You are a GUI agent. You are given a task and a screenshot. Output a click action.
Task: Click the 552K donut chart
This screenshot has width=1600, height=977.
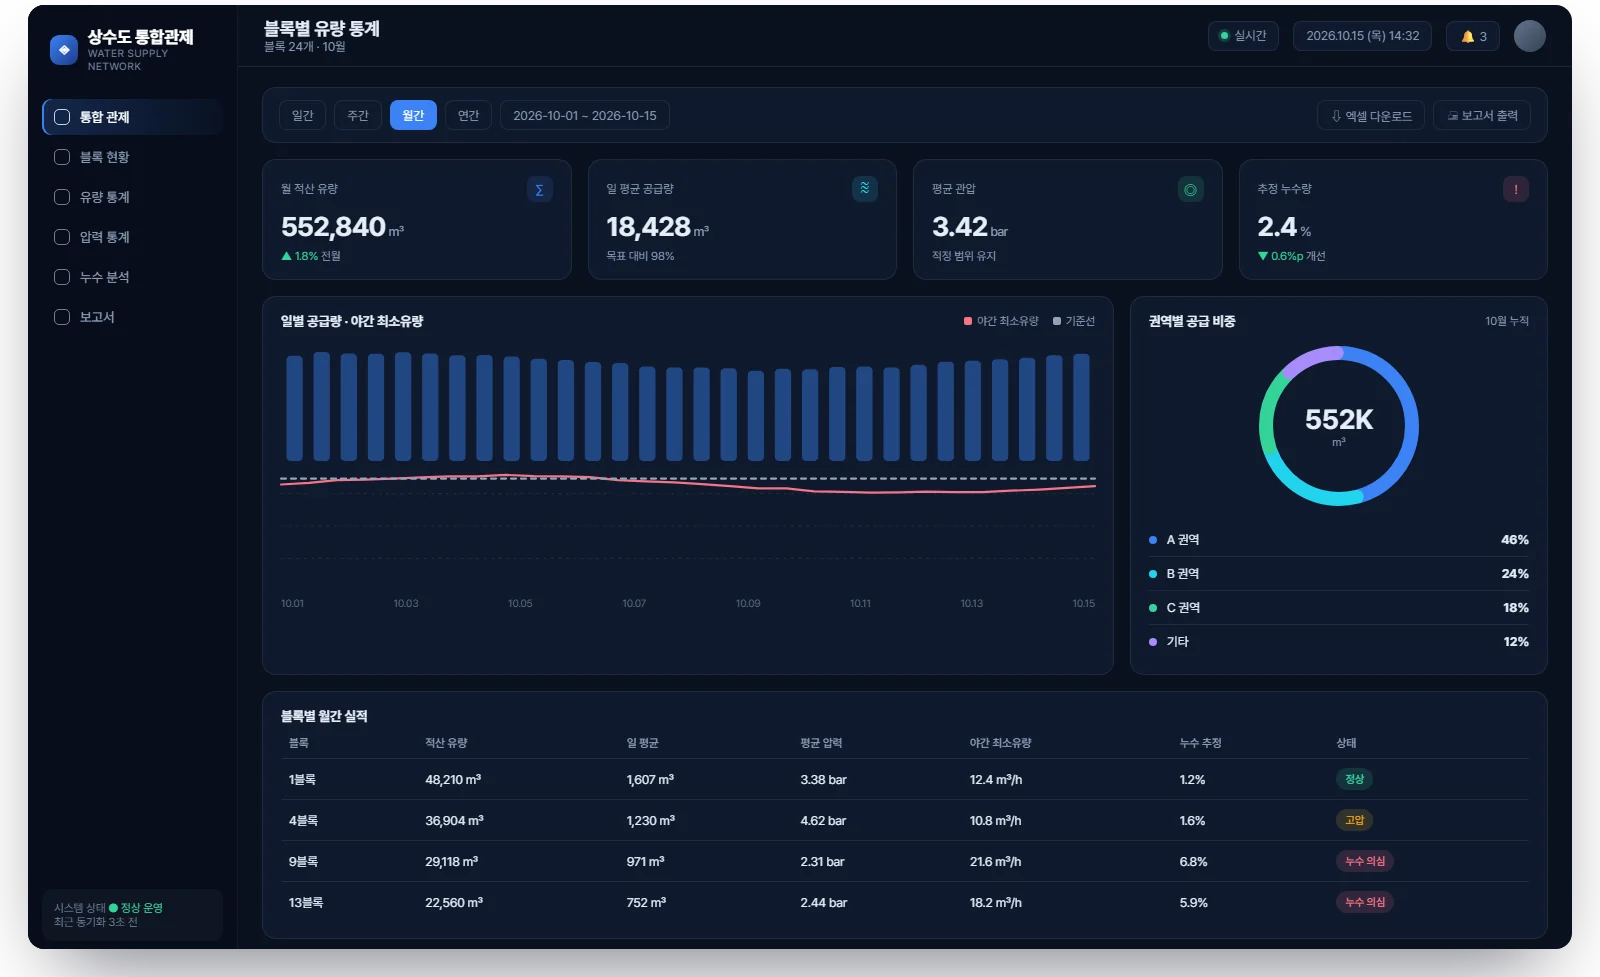(1338, 426)
